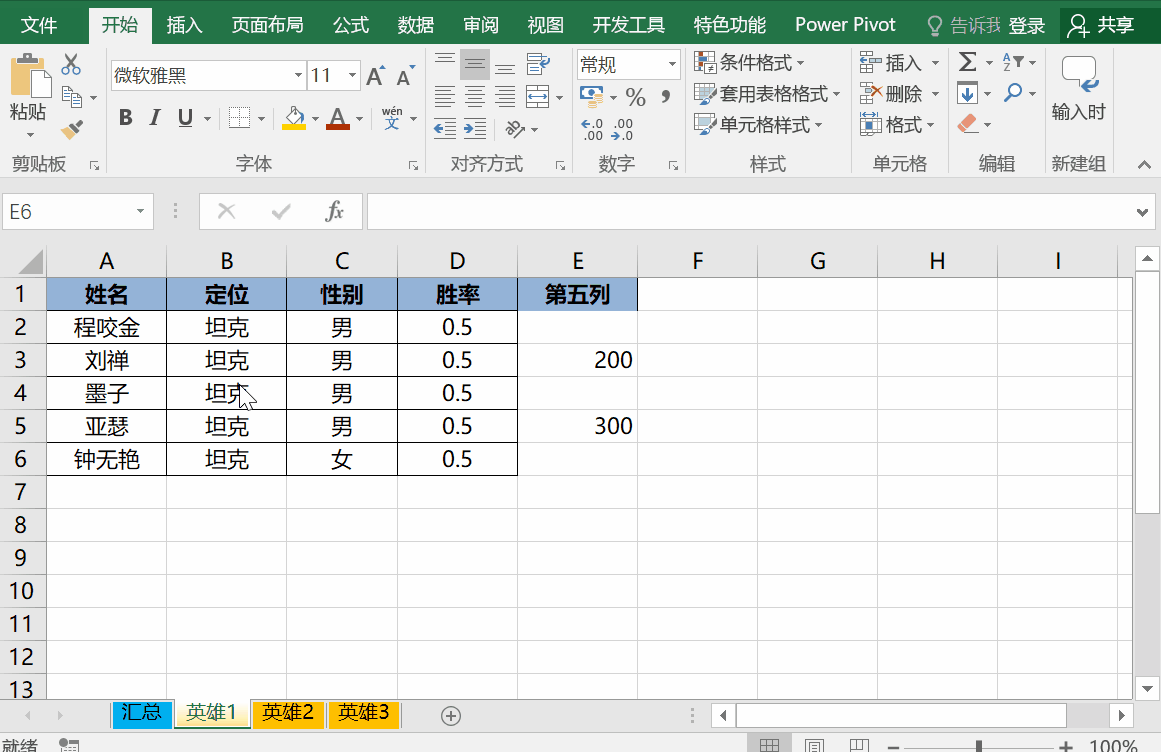Image resolution: width=1161 pixels, height=752 pixels.
Task: Toggle Underline formatting
Action: click(x=185, y=118)
